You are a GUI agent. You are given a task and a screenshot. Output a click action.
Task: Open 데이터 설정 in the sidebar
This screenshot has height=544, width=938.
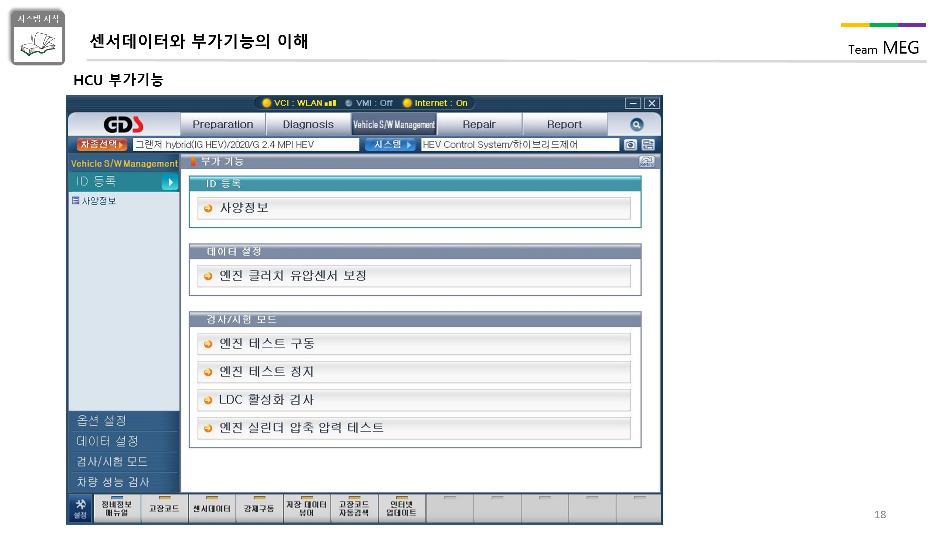(x=124, y=441)
